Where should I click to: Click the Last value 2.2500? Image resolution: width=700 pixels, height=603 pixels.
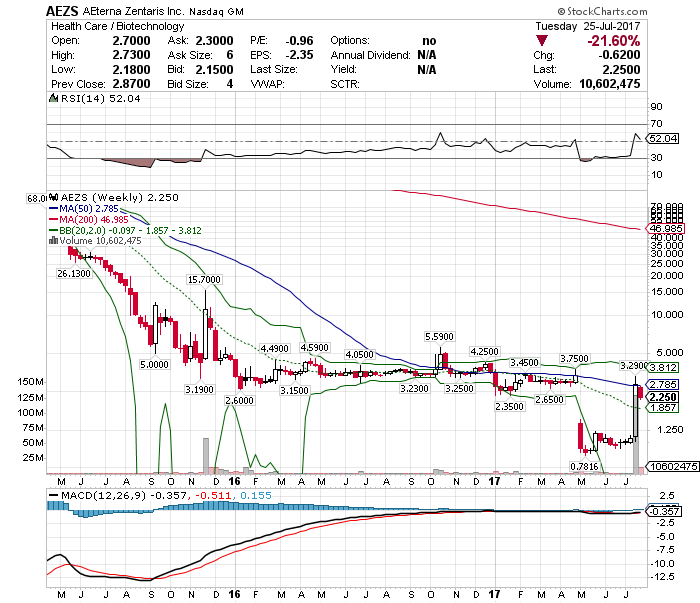click(x=621, y=70)
